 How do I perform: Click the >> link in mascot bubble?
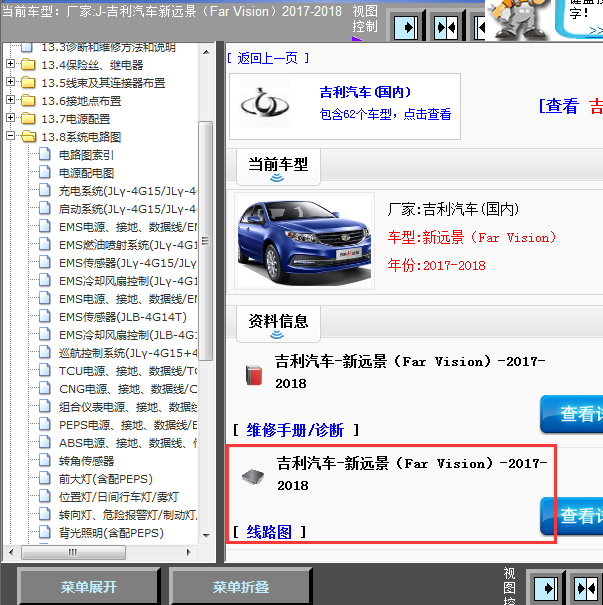tap(596, 30)
